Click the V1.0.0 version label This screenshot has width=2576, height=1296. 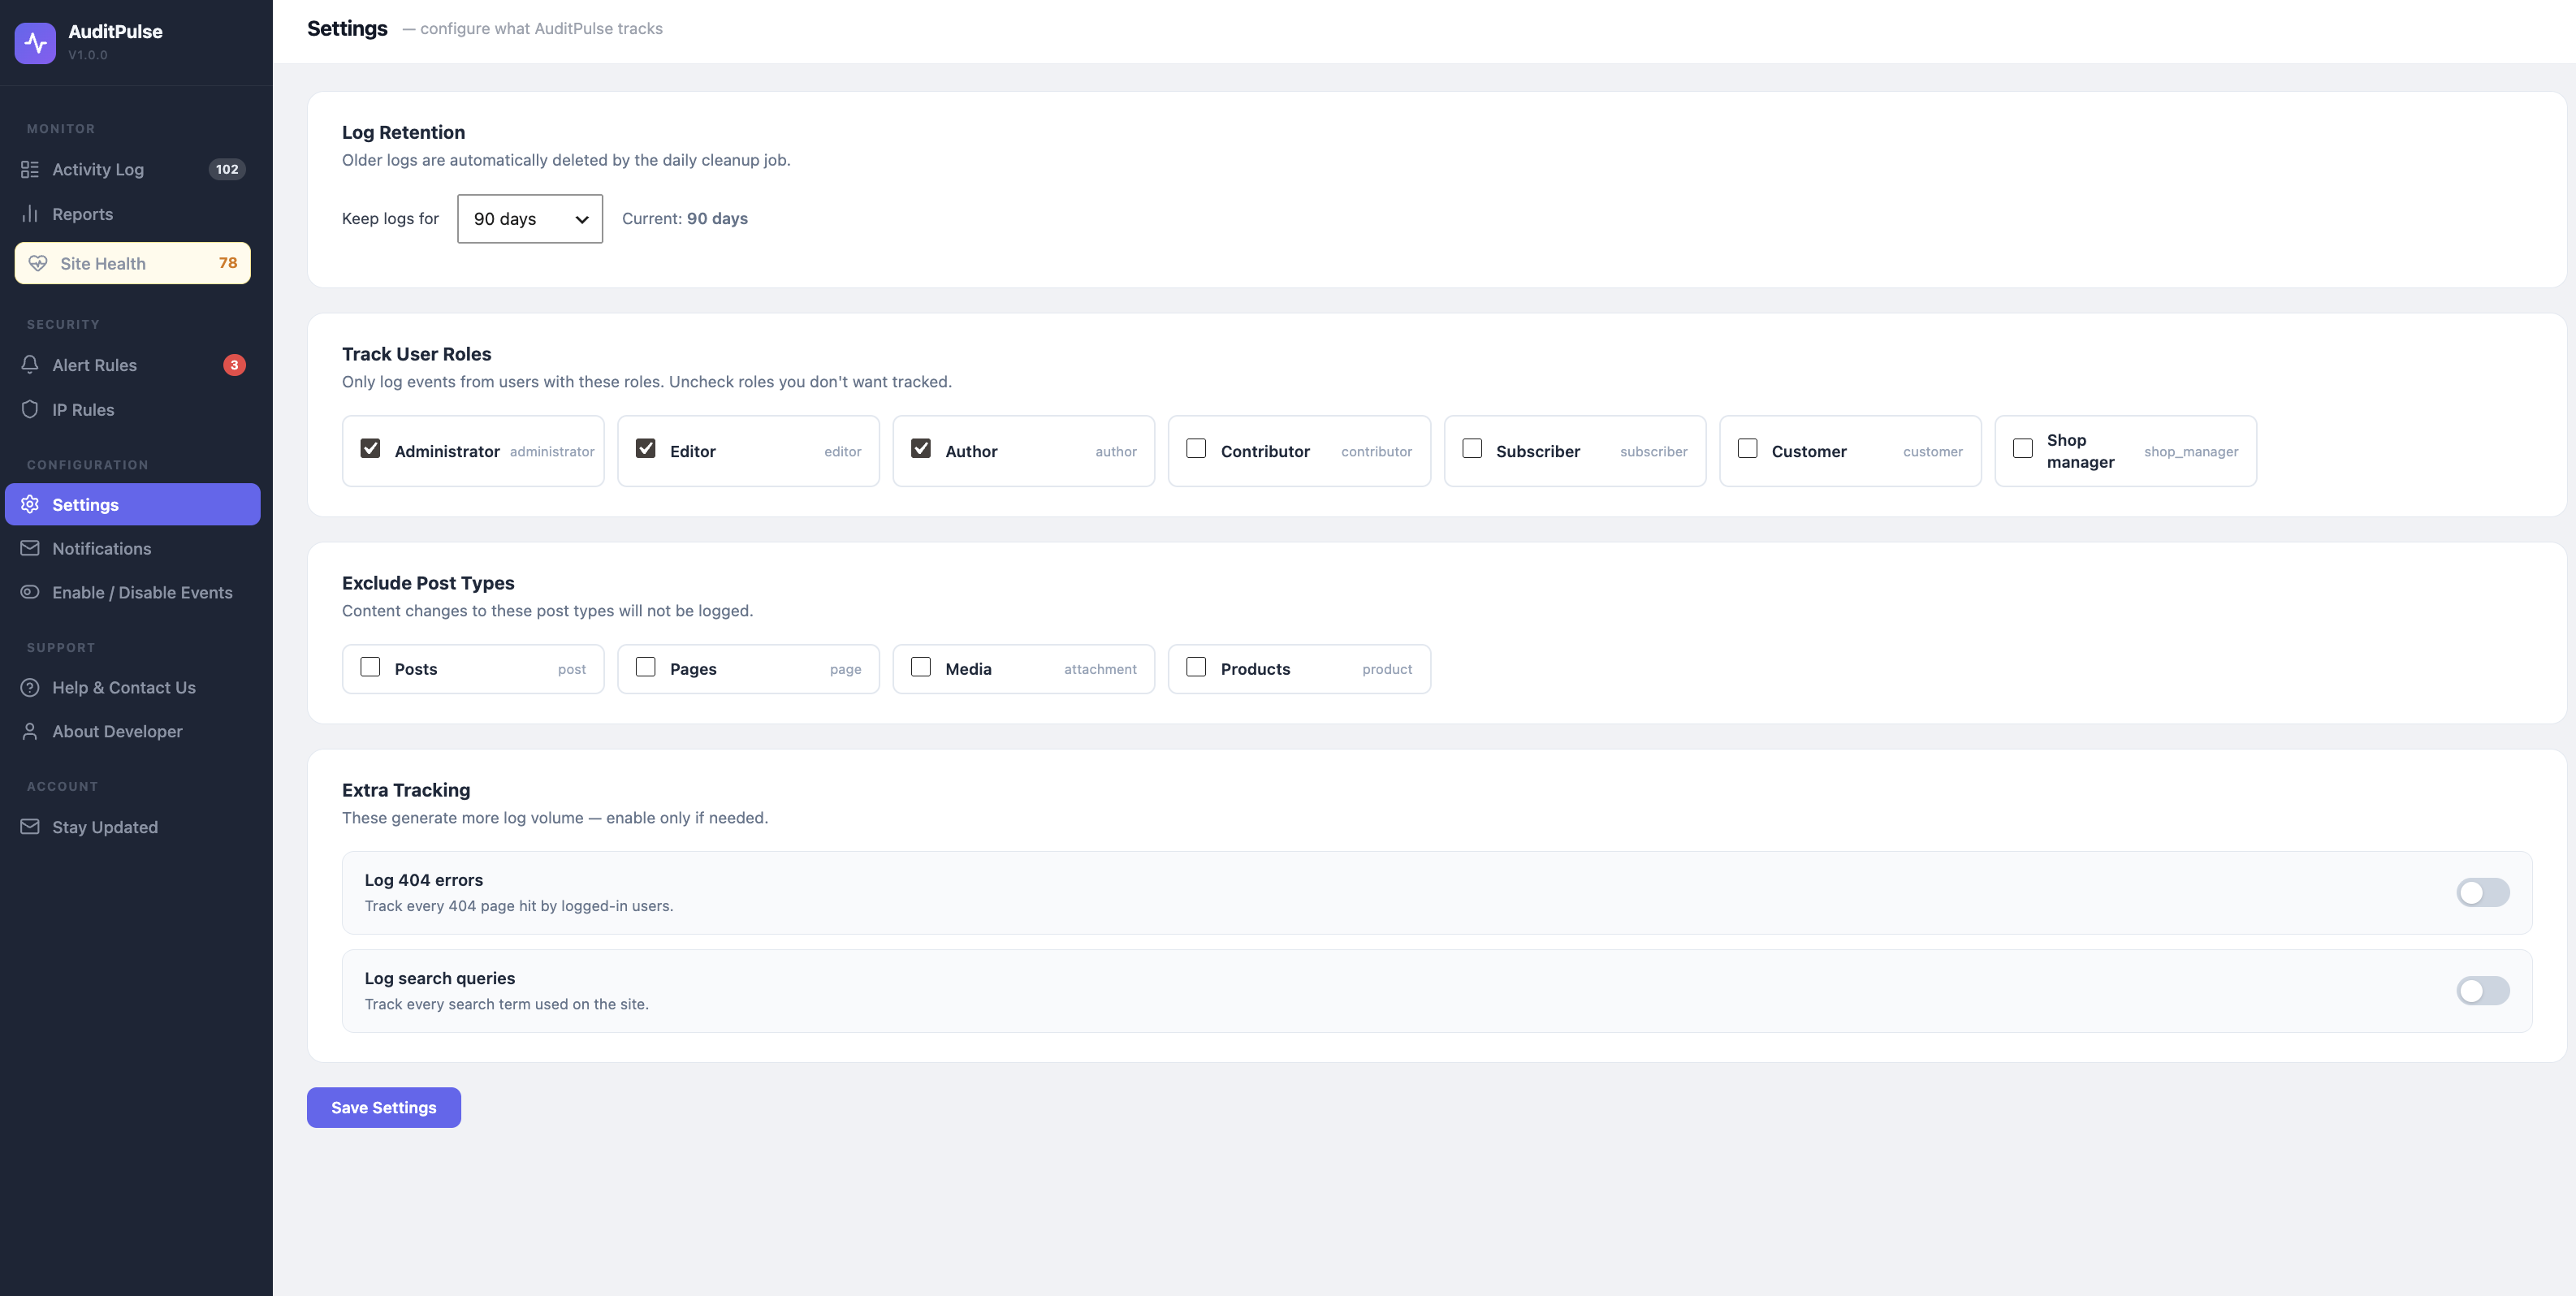88,55
